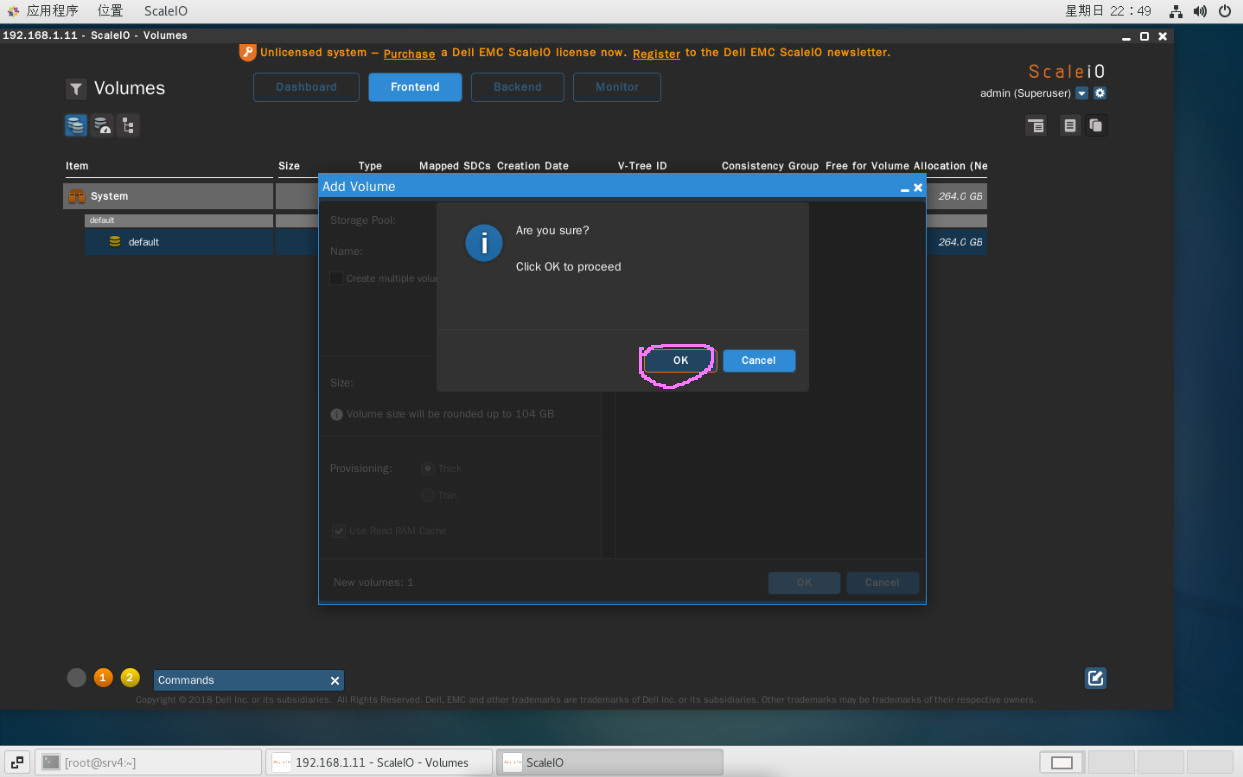The image size is (1243, 777).
Task: Select the V-Tree hierarchy view icon
Action: pos(128,125)
